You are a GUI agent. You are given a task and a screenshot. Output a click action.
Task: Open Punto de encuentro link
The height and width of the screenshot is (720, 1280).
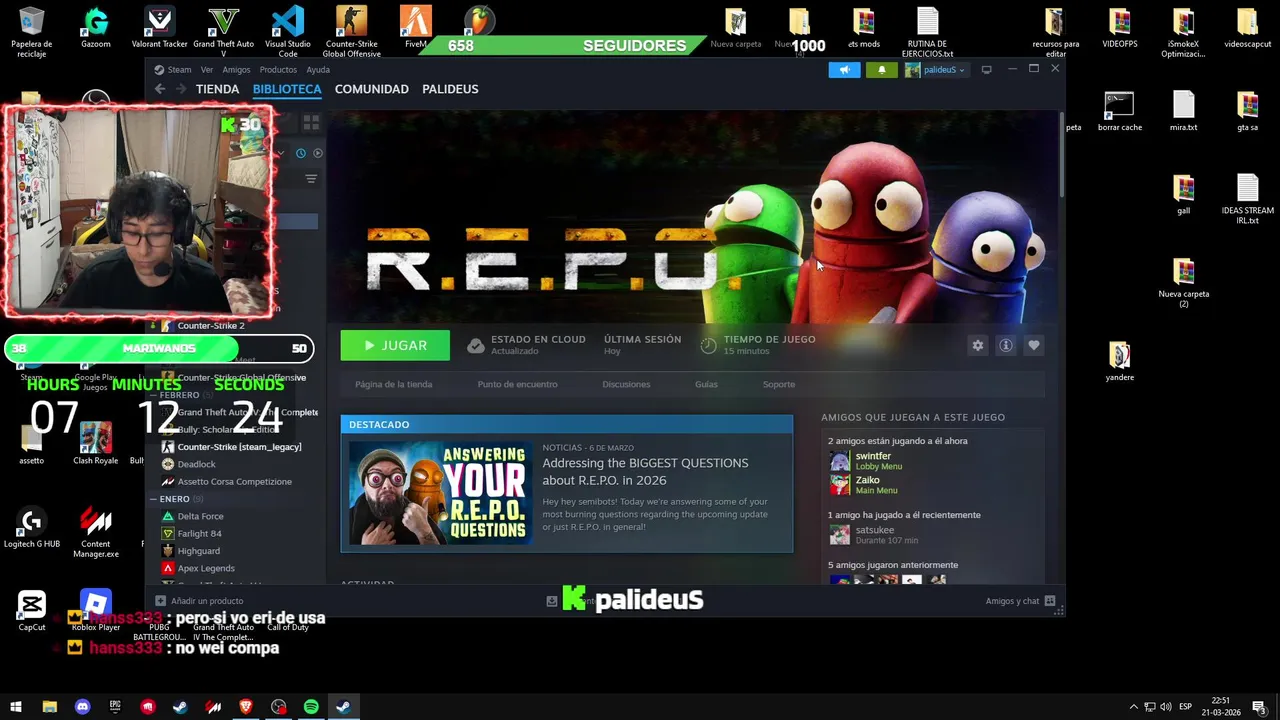click(x=517, y=384)
